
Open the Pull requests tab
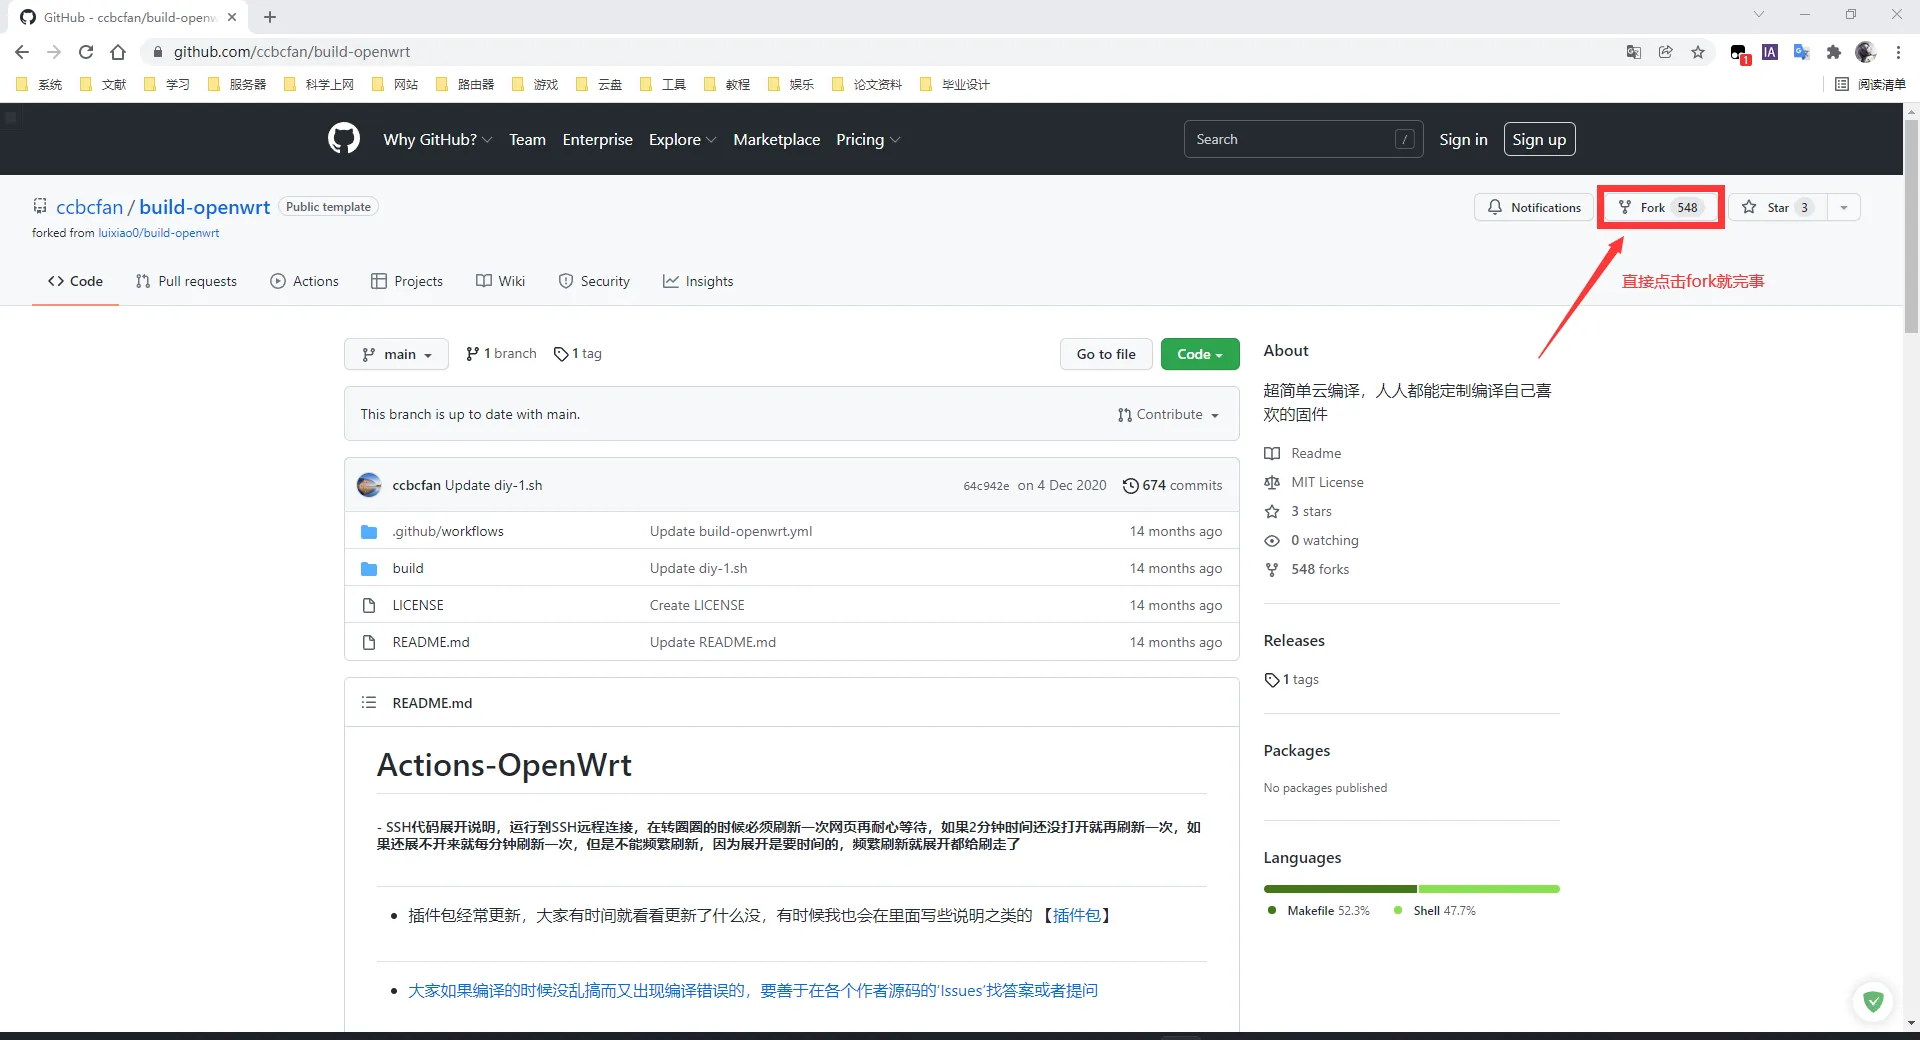pyautogui.click(x=186, y=281)
